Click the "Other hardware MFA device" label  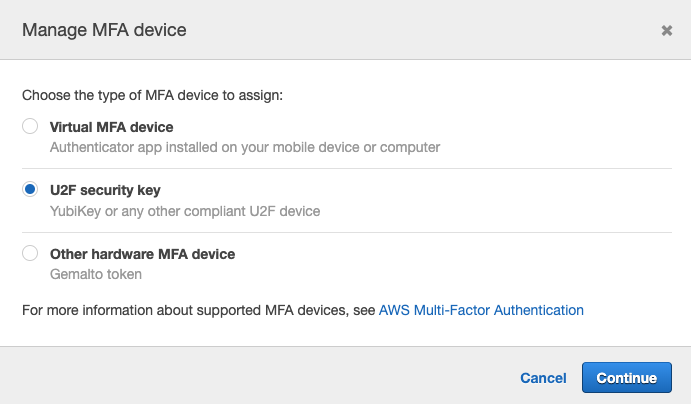pyautogui.click(x=142, y=253)
